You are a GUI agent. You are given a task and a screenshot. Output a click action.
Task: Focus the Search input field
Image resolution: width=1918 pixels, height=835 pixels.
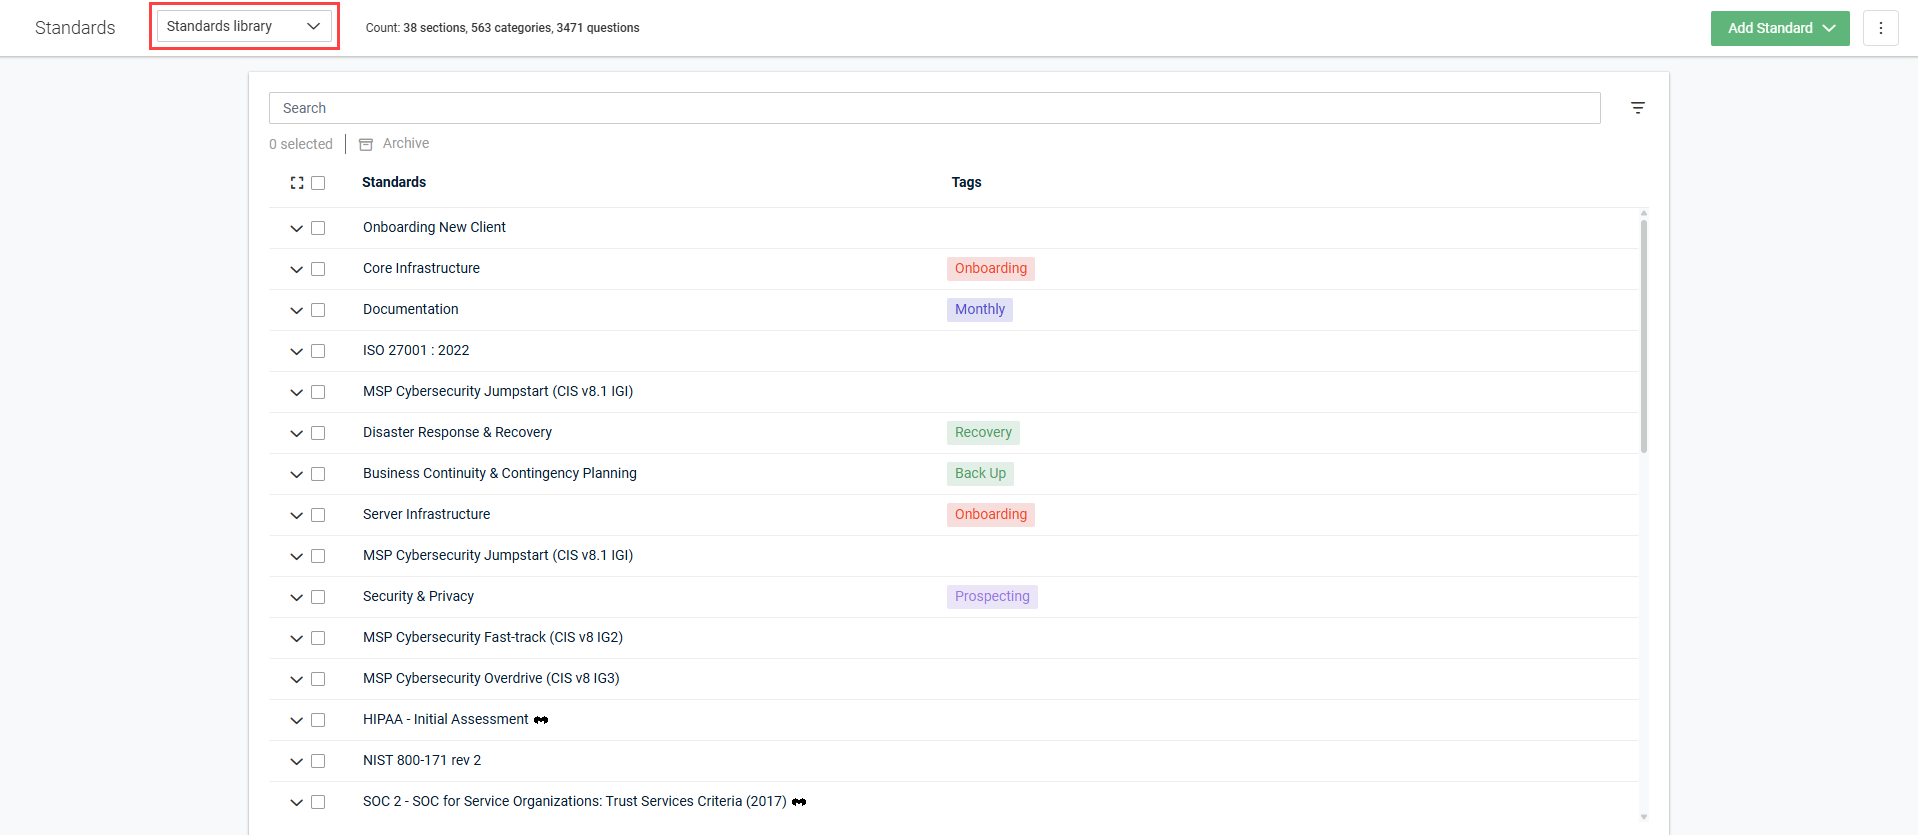point(934,108)
